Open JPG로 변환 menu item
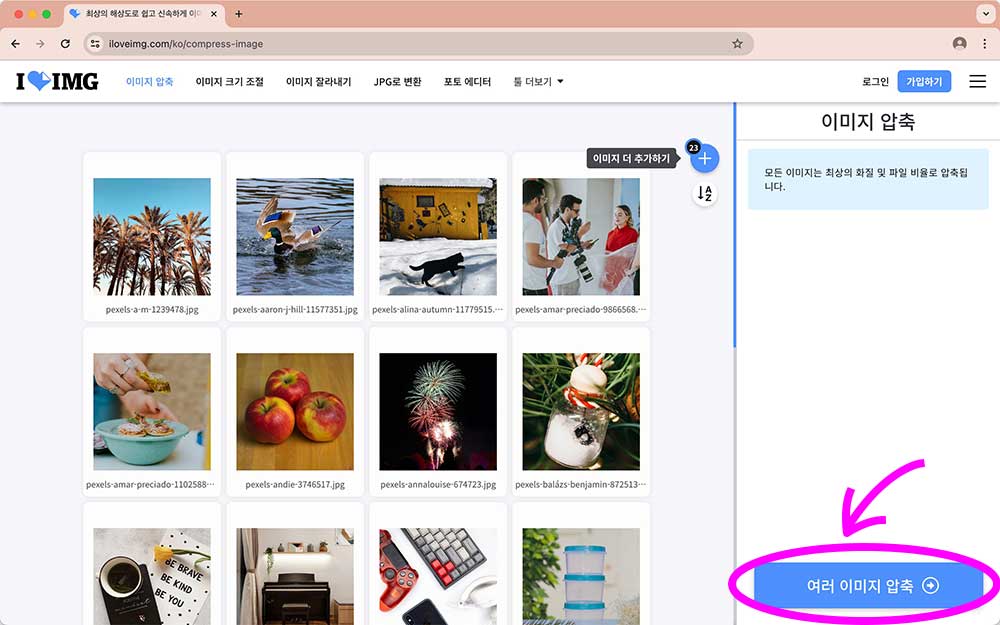The width and height of the screenshot is (1000, 625). [x=397, y=82]
